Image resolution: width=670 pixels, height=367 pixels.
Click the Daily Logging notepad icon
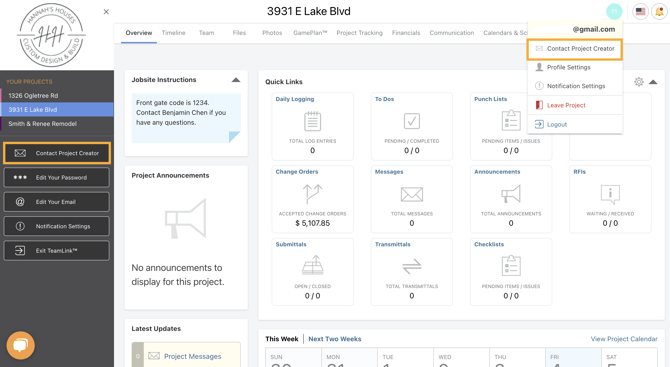[x=312, y=121]
